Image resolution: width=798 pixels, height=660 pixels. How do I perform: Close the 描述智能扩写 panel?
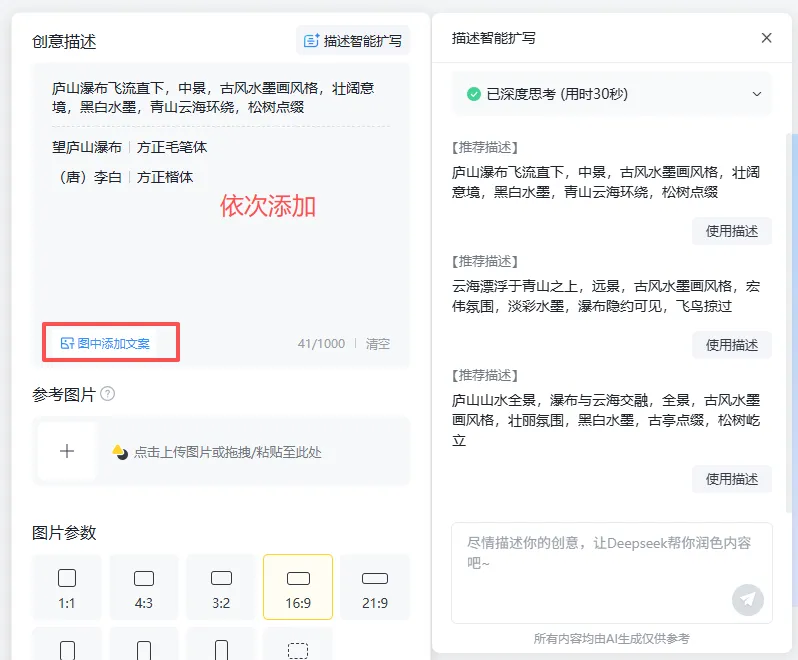[x=766, y=38]
